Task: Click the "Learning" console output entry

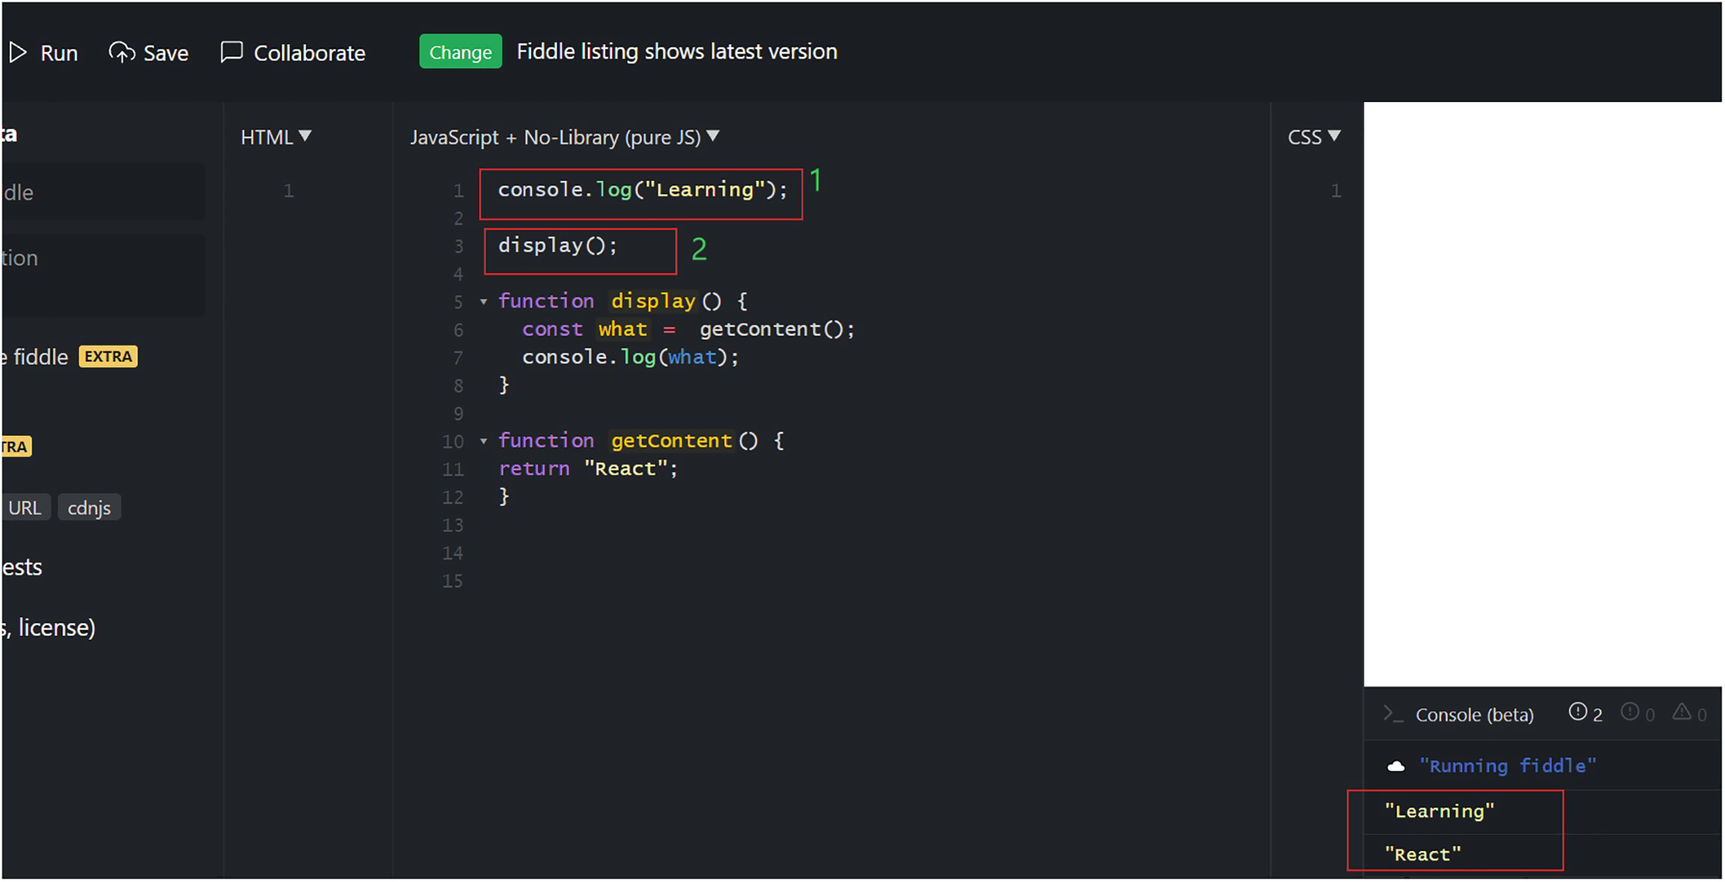Action: click(1439, 812)
